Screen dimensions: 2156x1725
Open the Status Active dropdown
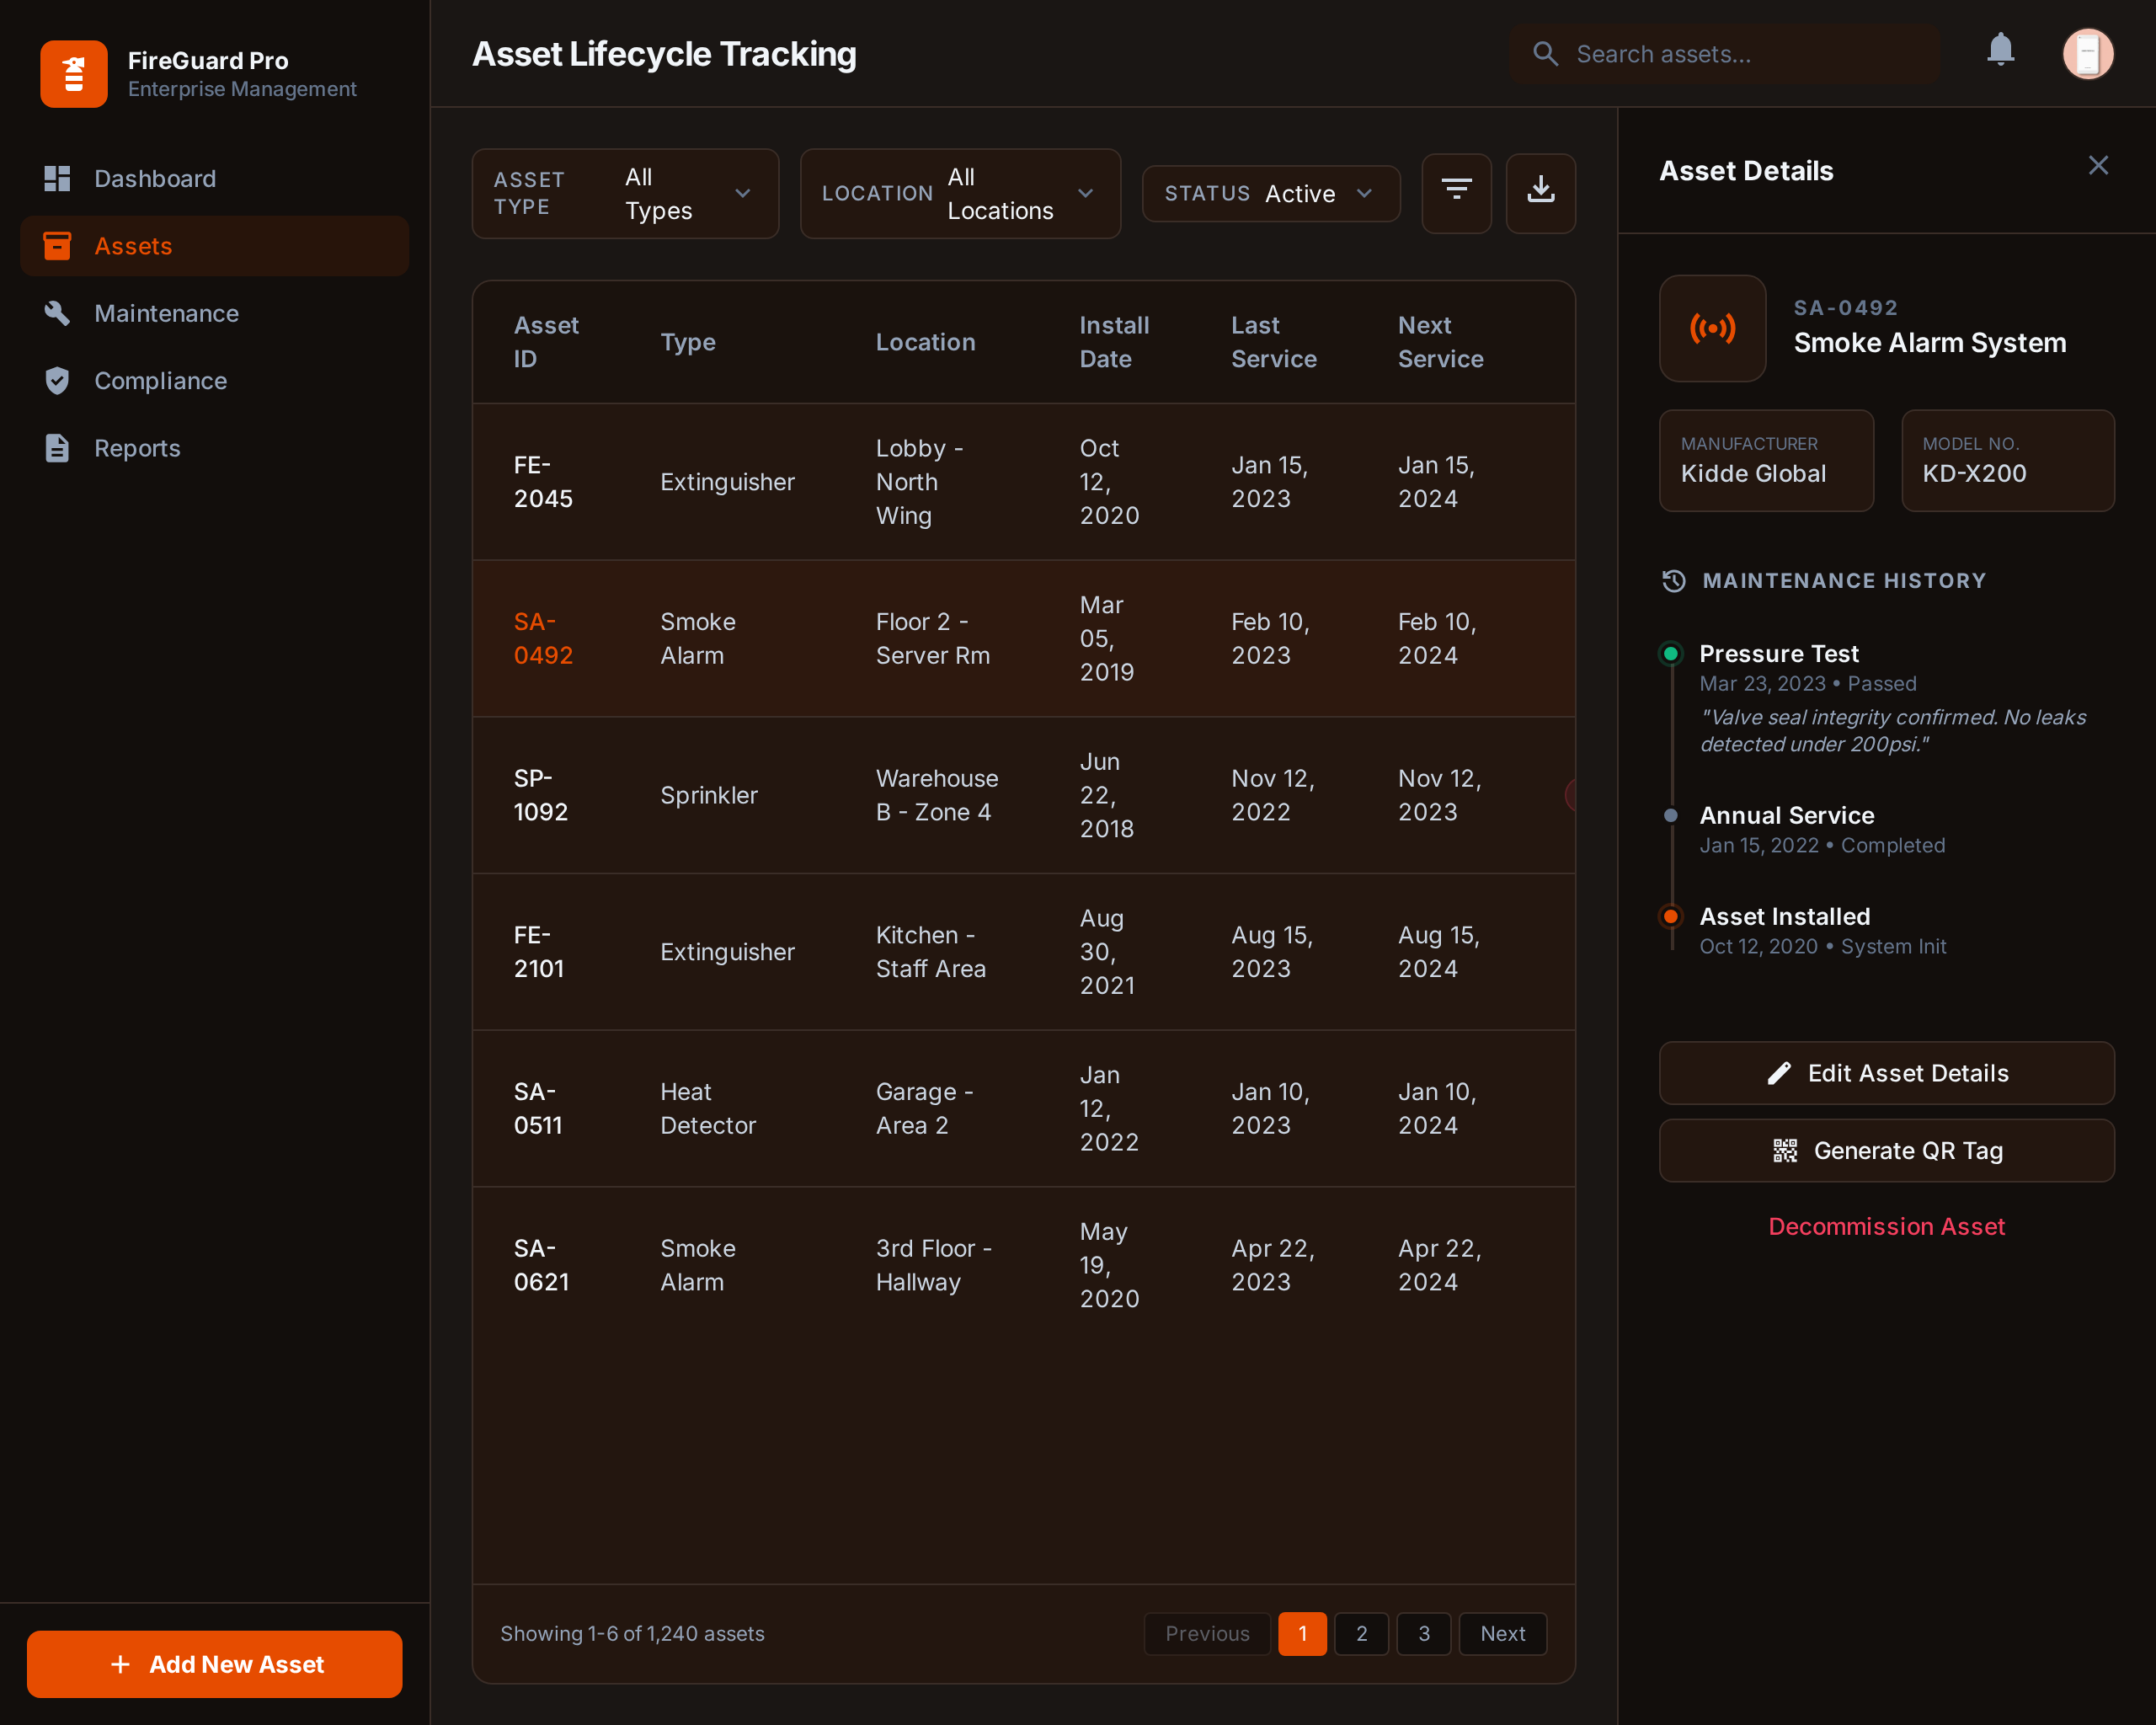pos(1270,193)
